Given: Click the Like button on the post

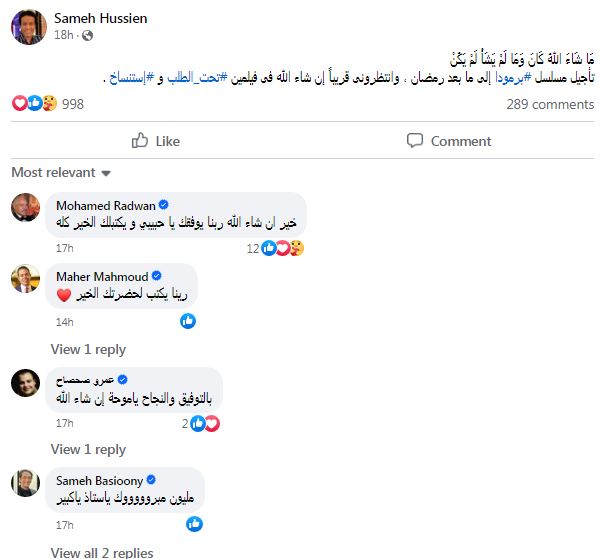Looking at the screenshot, I should pos(156,141).
